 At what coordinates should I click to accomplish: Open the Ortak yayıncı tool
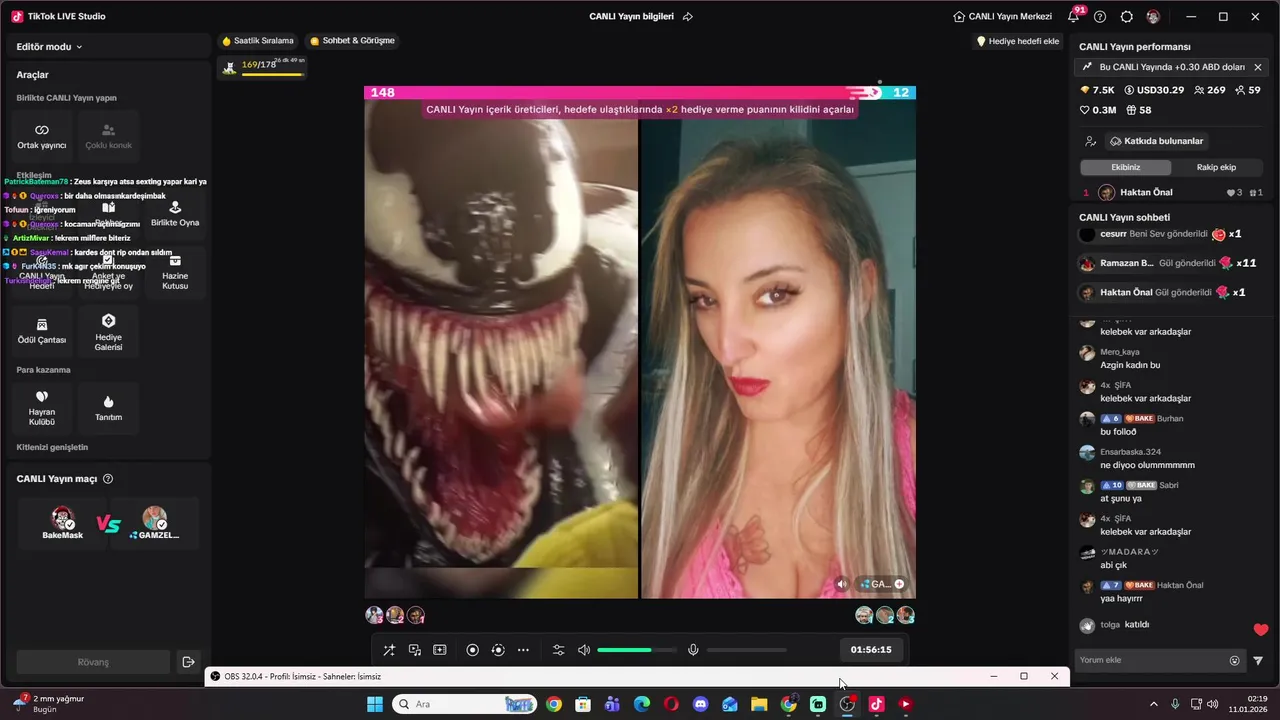[42, 137]
